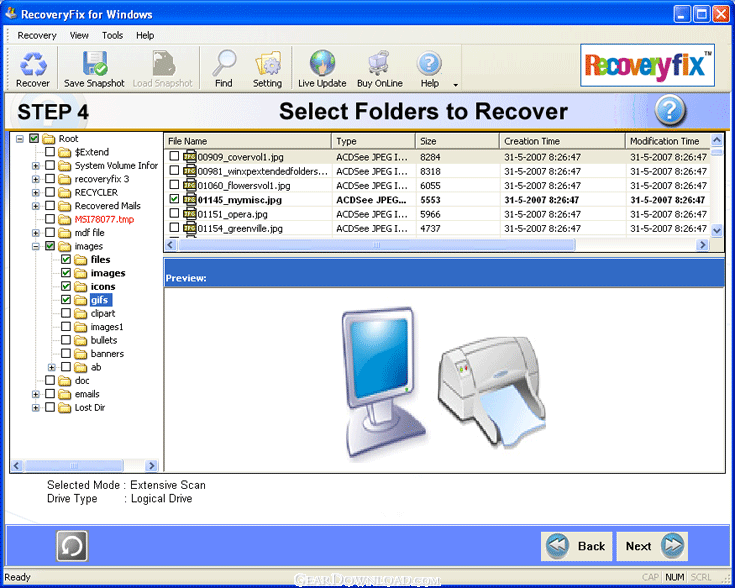The image size is (735, 588).
Task: Expand the mdf file node
Action: 36,233
